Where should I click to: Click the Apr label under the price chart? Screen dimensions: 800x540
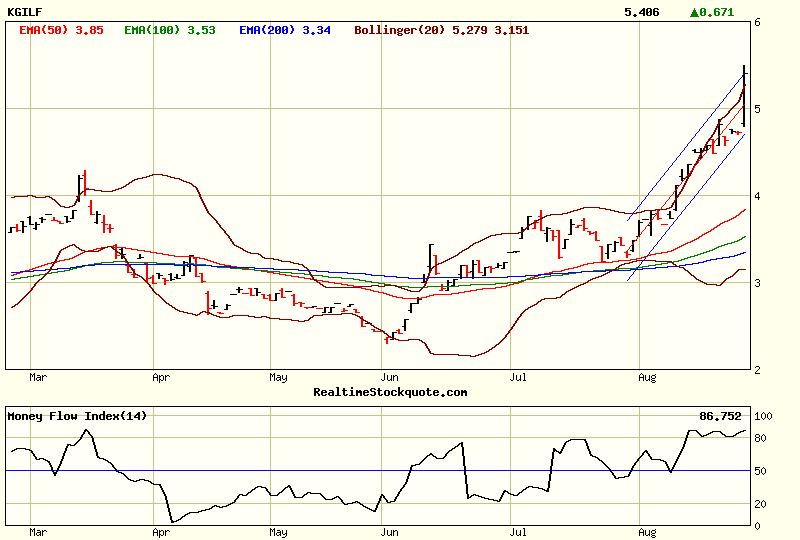[x=161, y=377]
